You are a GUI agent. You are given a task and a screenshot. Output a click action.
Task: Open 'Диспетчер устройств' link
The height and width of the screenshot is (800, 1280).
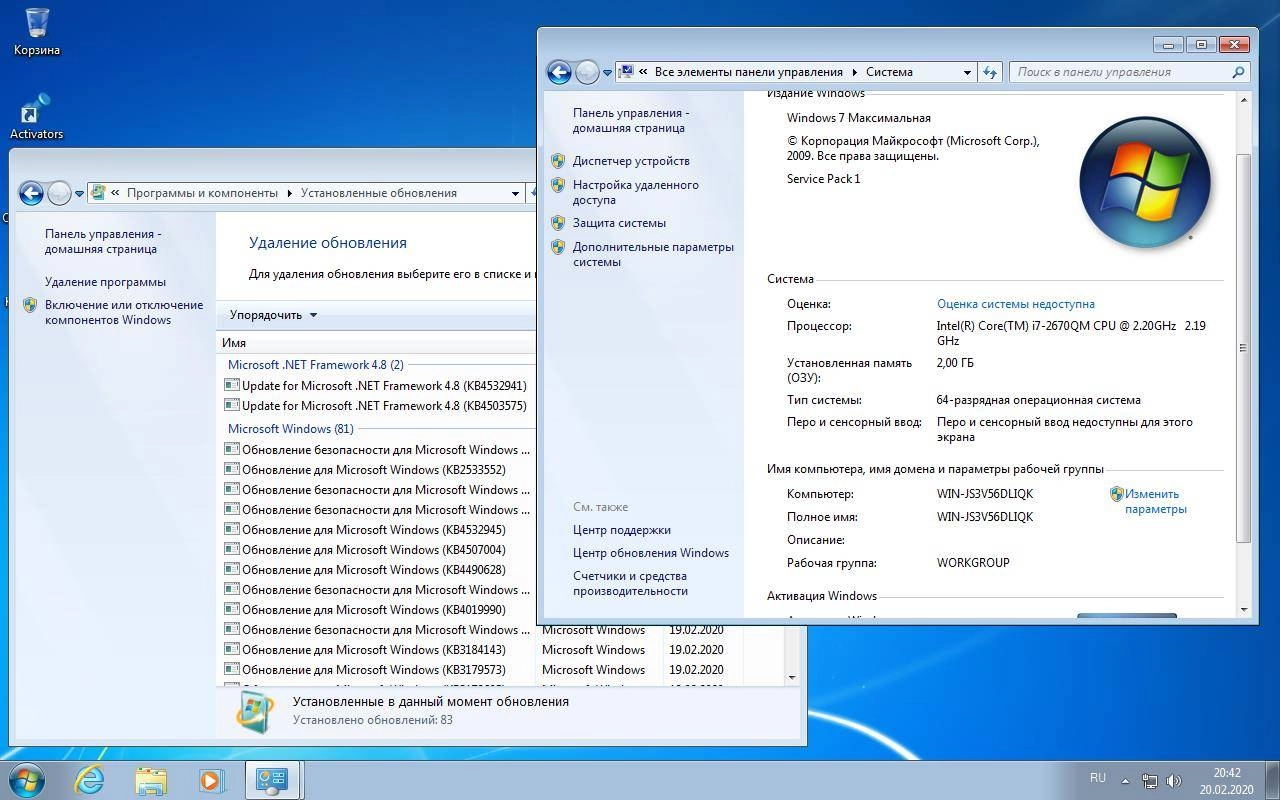[x=631, y=161]
